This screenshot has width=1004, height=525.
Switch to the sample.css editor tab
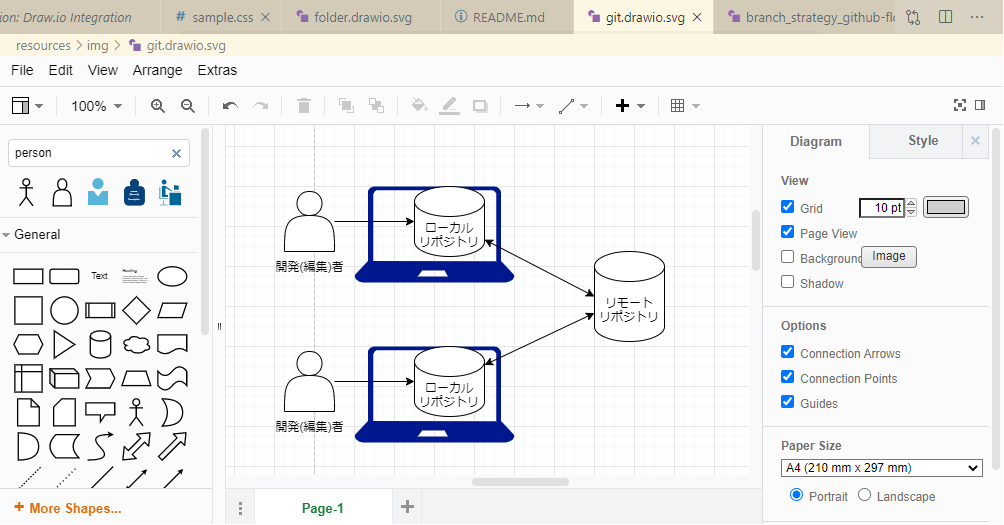click(x=223, y=17)
